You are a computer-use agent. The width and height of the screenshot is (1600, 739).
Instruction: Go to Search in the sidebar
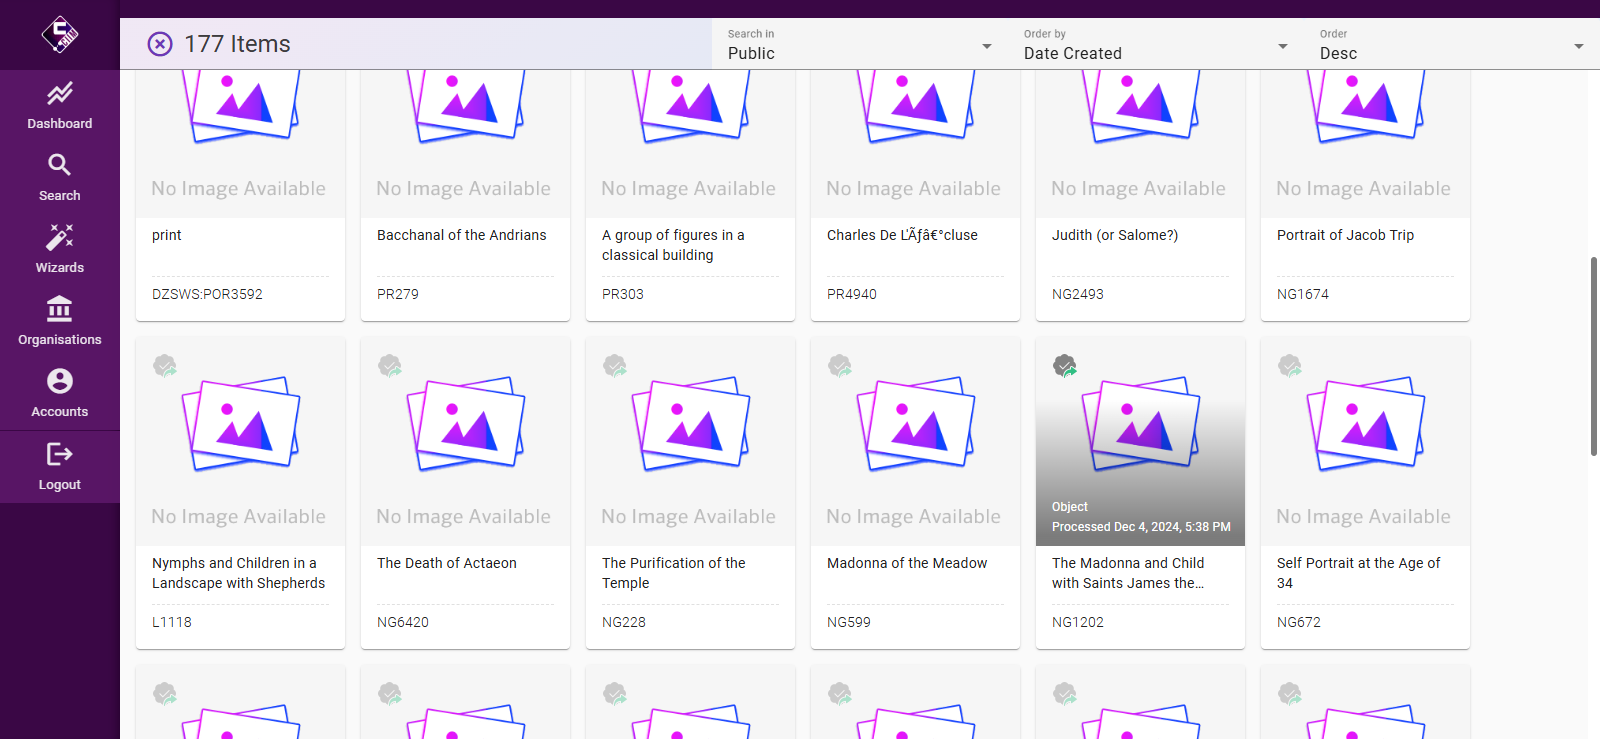point(60,178)
